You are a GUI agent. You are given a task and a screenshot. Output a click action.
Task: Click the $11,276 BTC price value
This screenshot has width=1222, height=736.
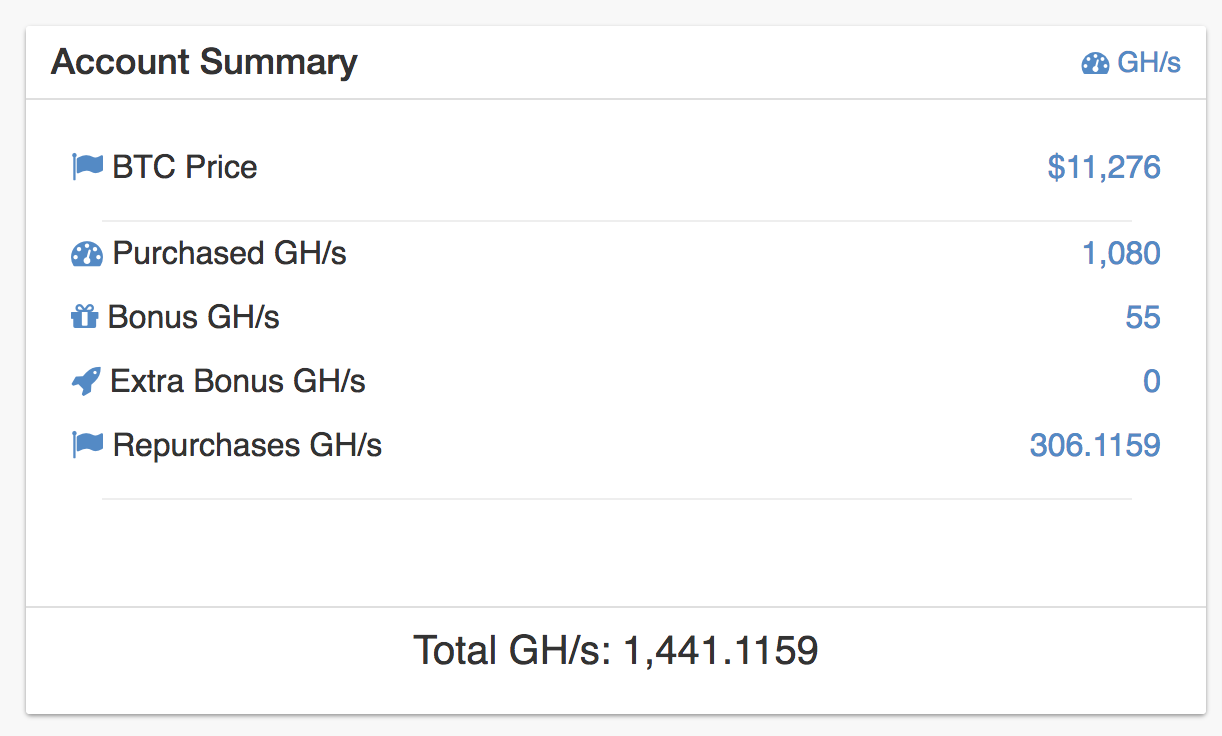[1103, 167]
